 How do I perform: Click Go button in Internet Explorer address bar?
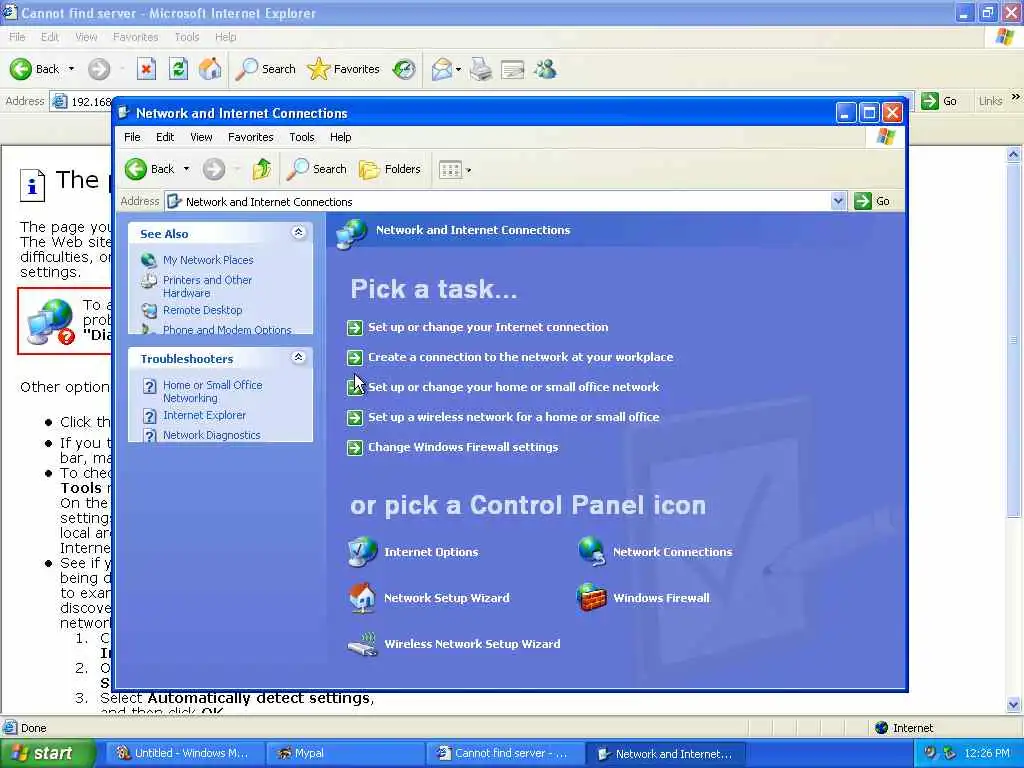click(x=939, y=101)
